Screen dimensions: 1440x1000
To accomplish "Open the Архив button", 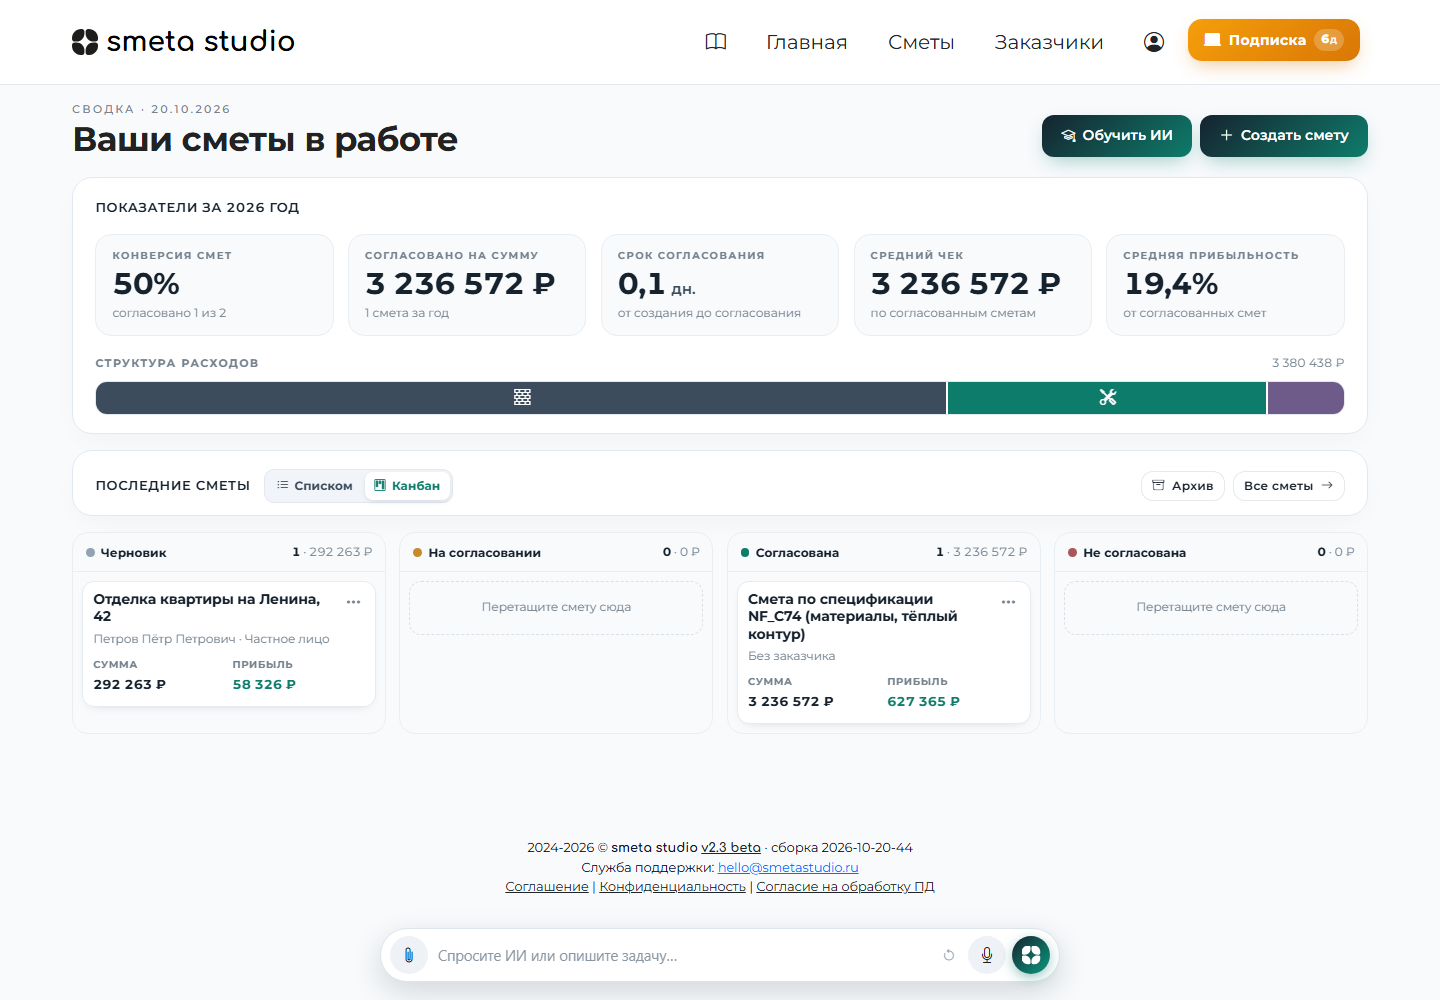I will (x=1183, y=486).
